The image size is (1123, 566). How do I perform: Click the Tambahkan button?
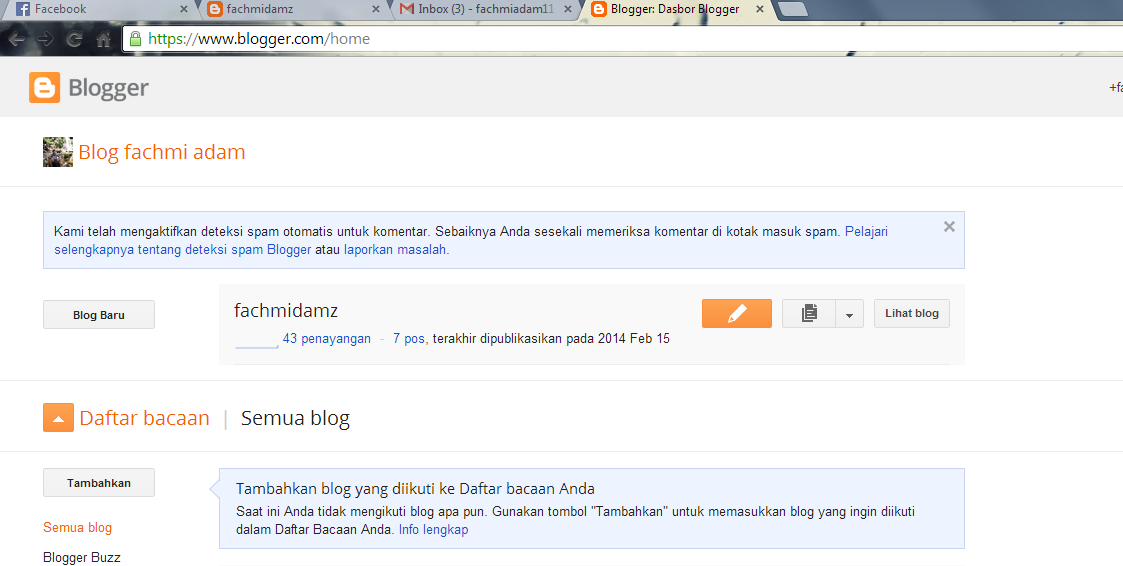click(x=99, y=483)
